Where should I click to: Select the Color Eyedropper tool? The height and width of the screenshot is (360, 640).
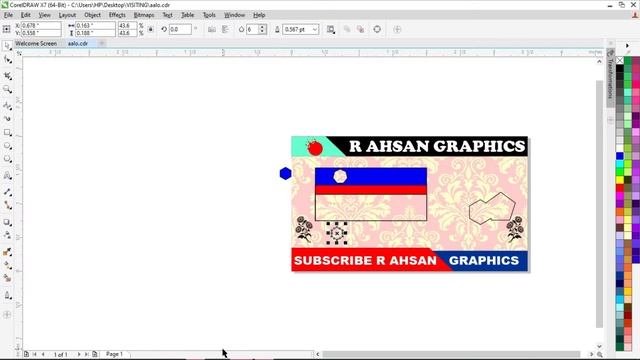pos(7,252)
